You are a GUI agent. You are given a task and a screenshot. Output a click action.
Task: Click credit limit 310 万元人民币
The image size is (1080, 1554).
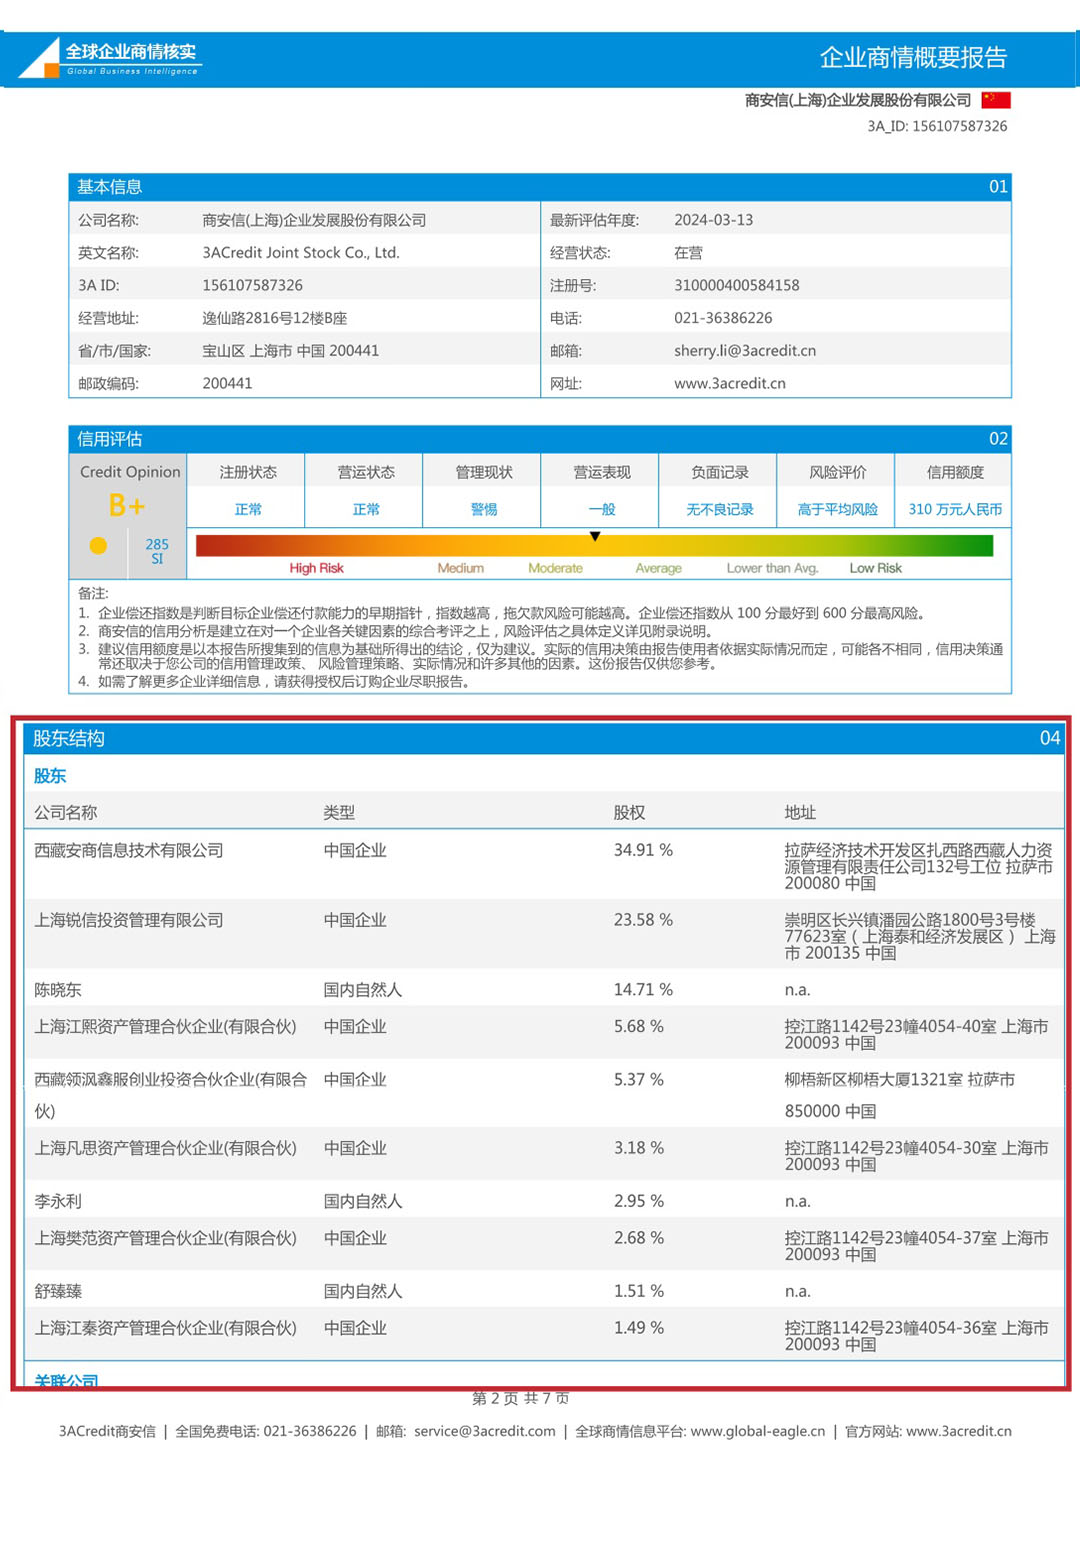click(955, 509)
